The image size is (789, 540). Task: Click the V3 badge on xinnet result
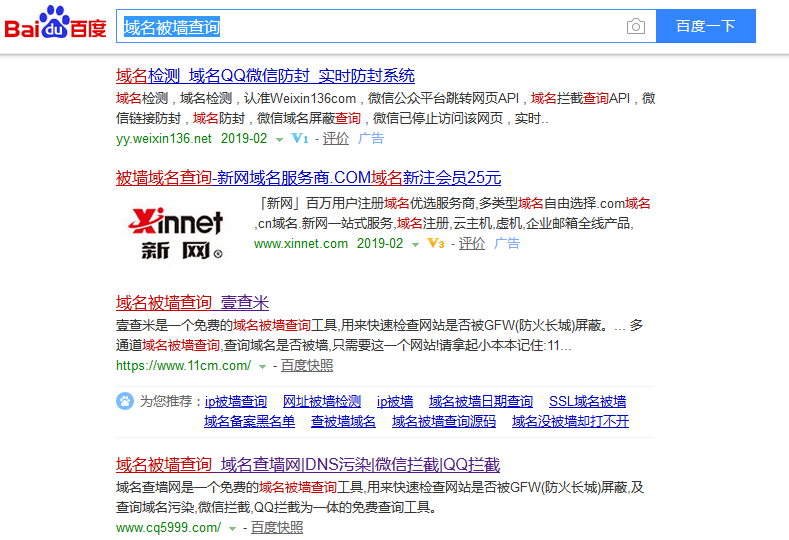(435, 243)
